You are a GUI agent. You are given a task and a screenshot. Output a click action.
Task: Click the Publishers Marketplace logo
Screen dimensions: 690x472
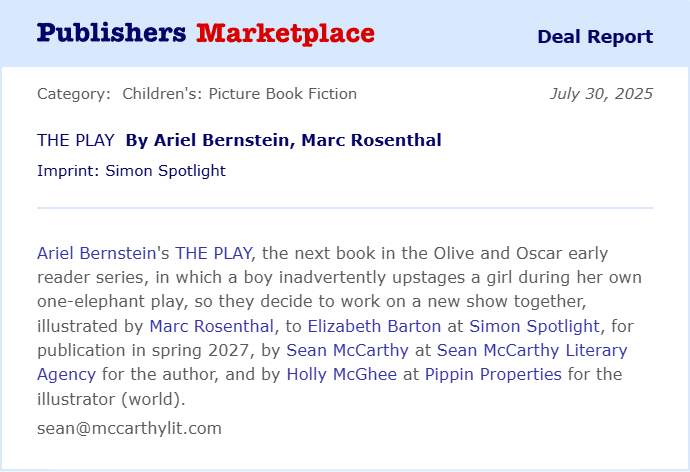pos(206,33)
